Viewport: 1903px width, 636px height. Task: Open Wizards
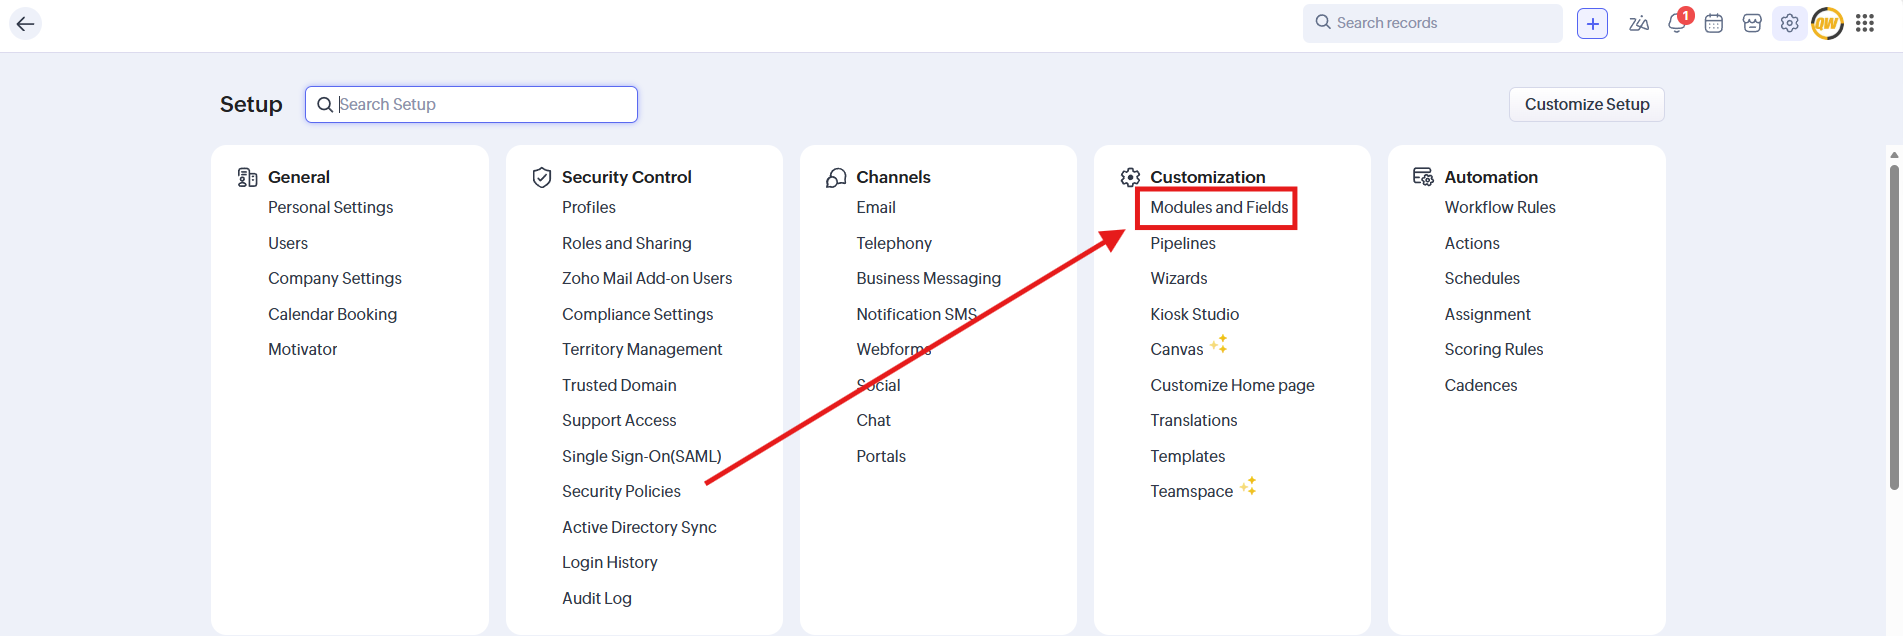(1179, 278)
